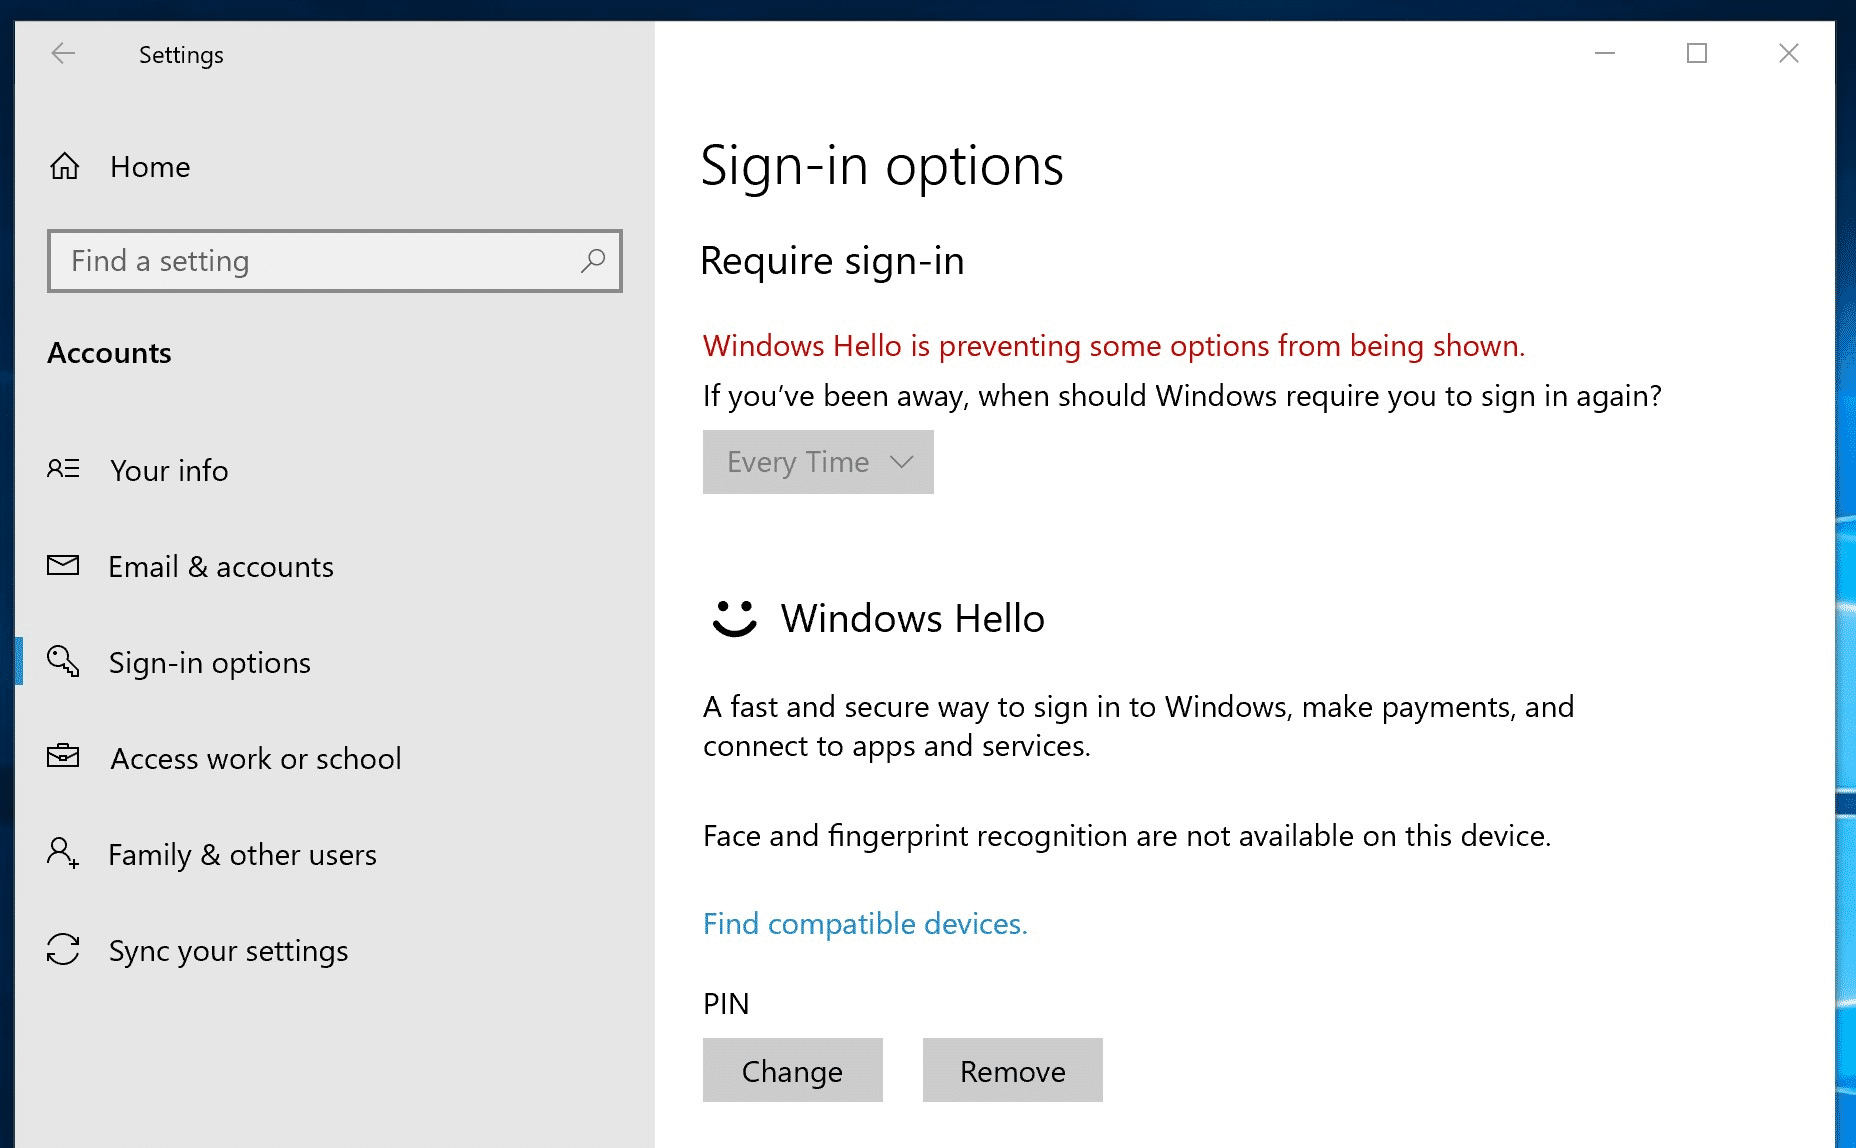Open Find compatible devices link
Viewport: 1856px width, 1148px height.
(864, 923)
